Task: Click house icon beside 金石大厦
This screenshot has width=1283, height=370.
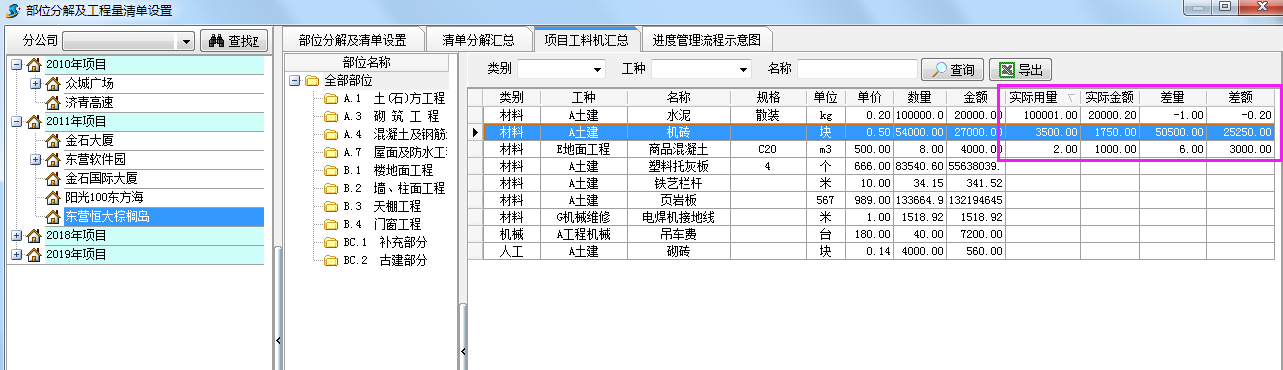Action: pos(54,140)
